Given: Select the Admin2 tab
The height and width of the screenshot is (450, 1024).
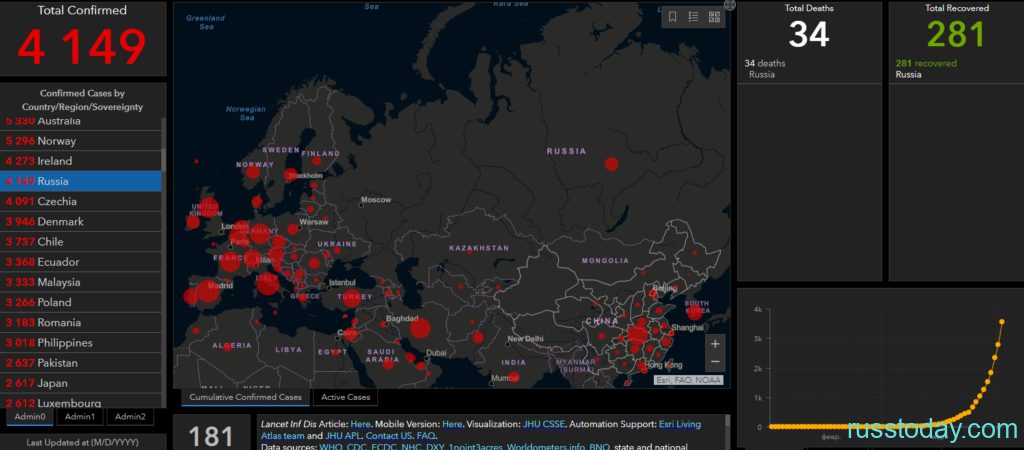Looking at the screenshot, I should tap(130, 417).
